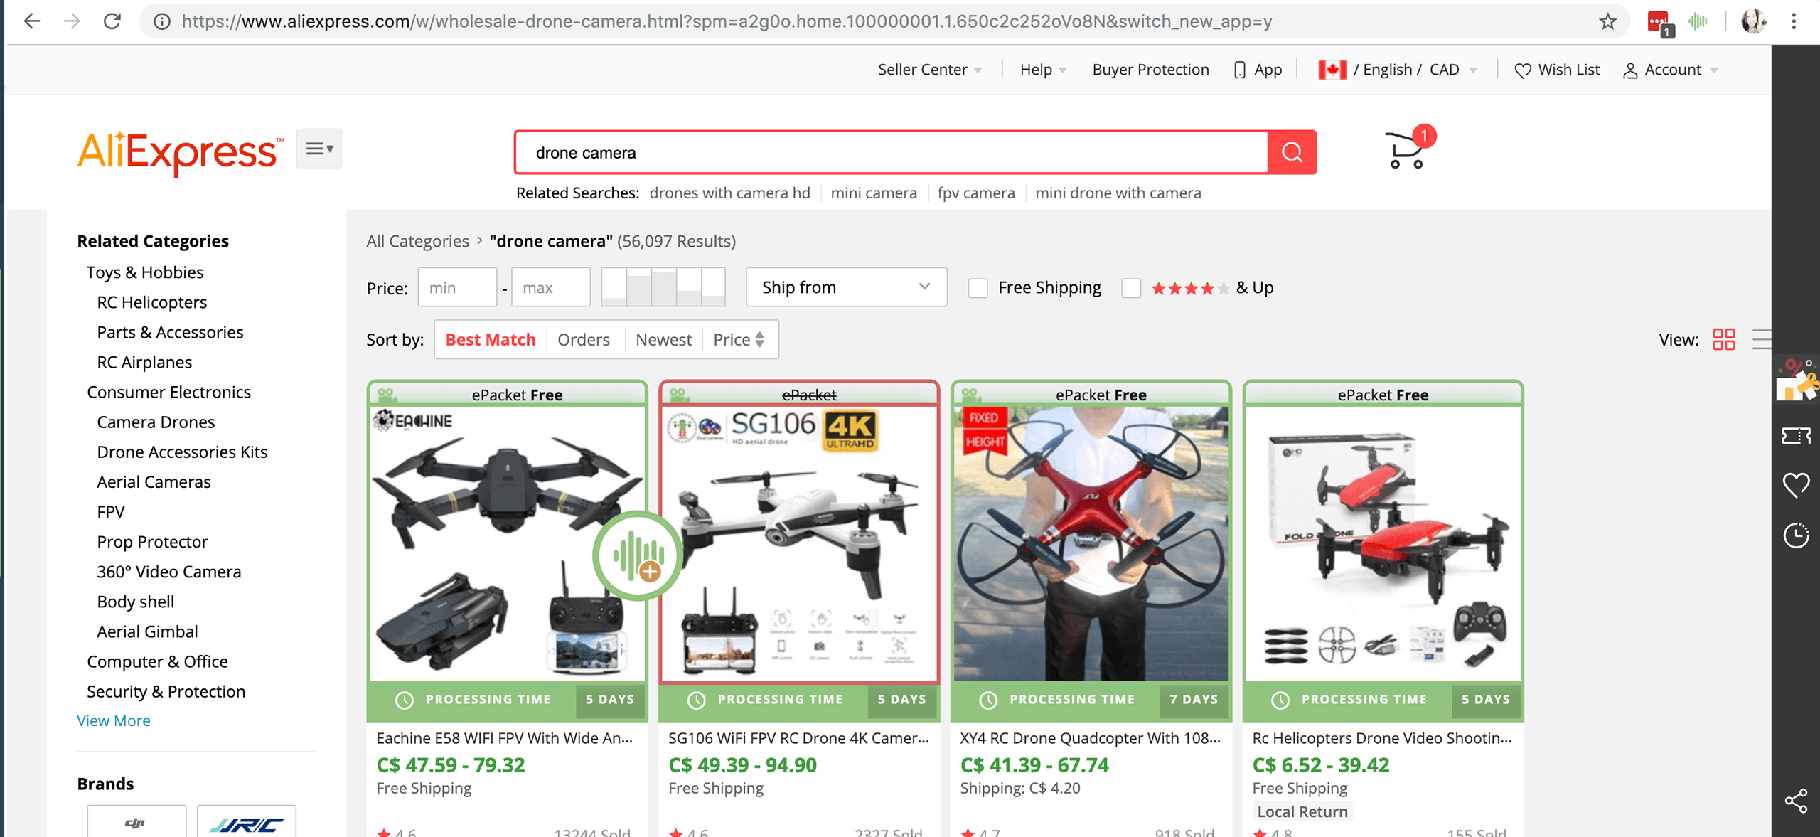
Task: Reload the page with refresh icon
Action: pyautogui.click(x=112, y=21)
